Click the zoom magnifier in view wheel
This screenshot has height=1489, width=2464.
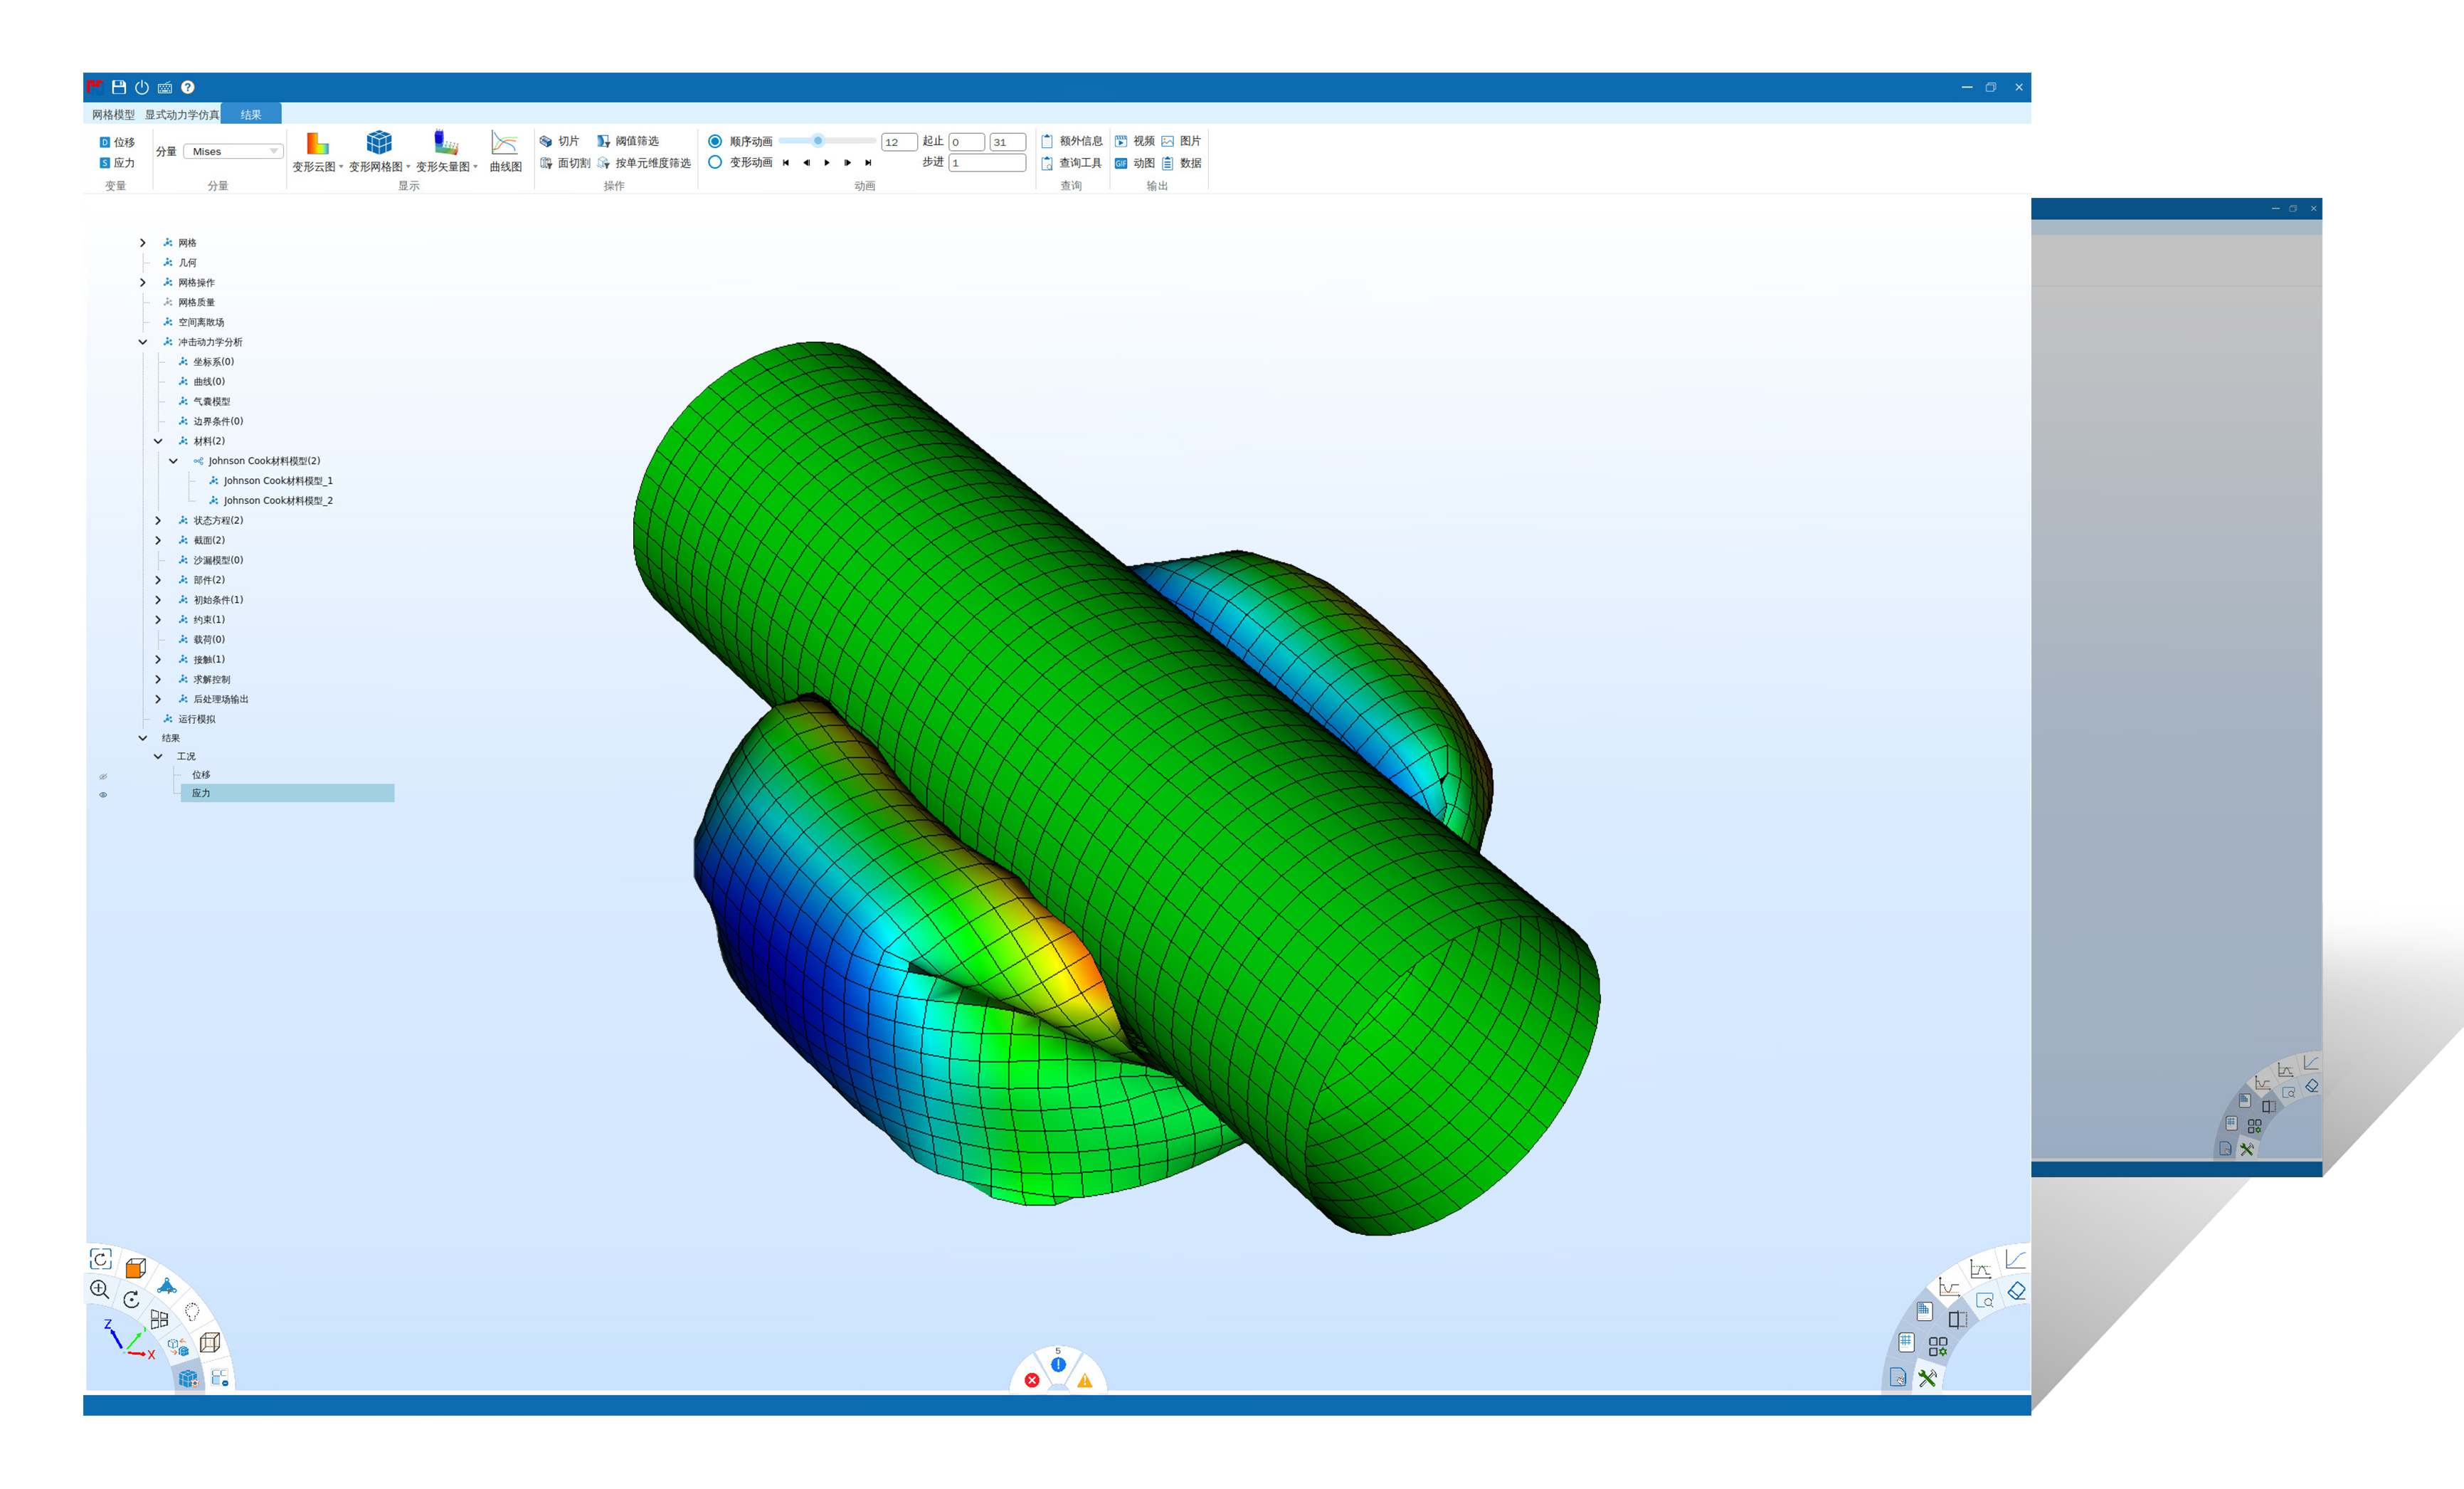click(x=99, y=1290)
